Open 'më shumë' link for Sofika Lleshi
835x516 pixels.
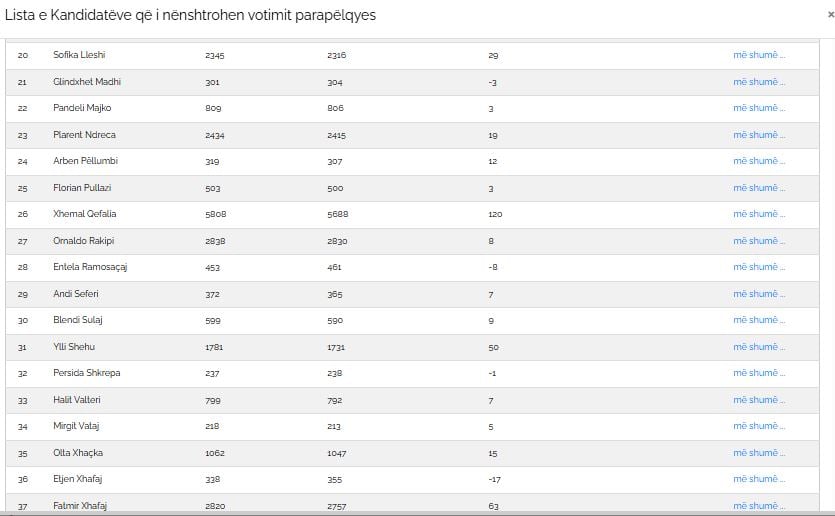click(759, 55)
